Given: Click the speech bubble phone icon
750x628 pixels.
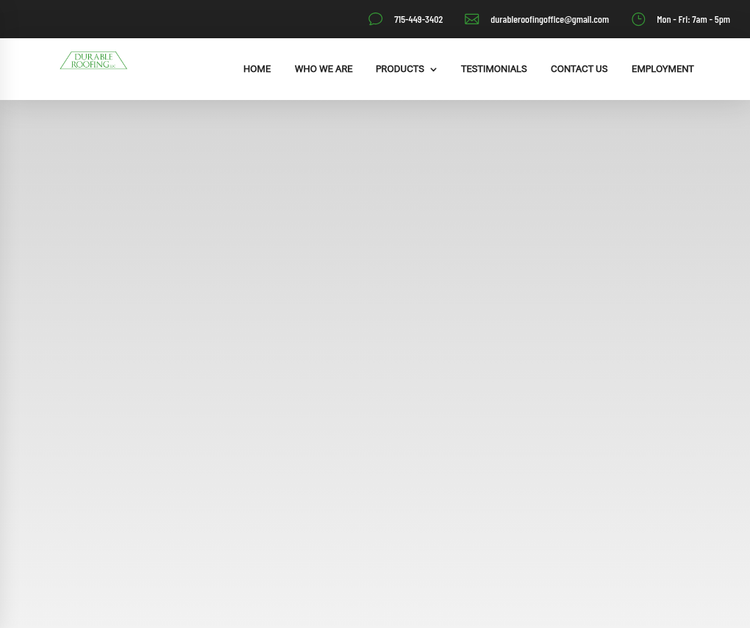Looking at the screenshot, I should 375,19.
